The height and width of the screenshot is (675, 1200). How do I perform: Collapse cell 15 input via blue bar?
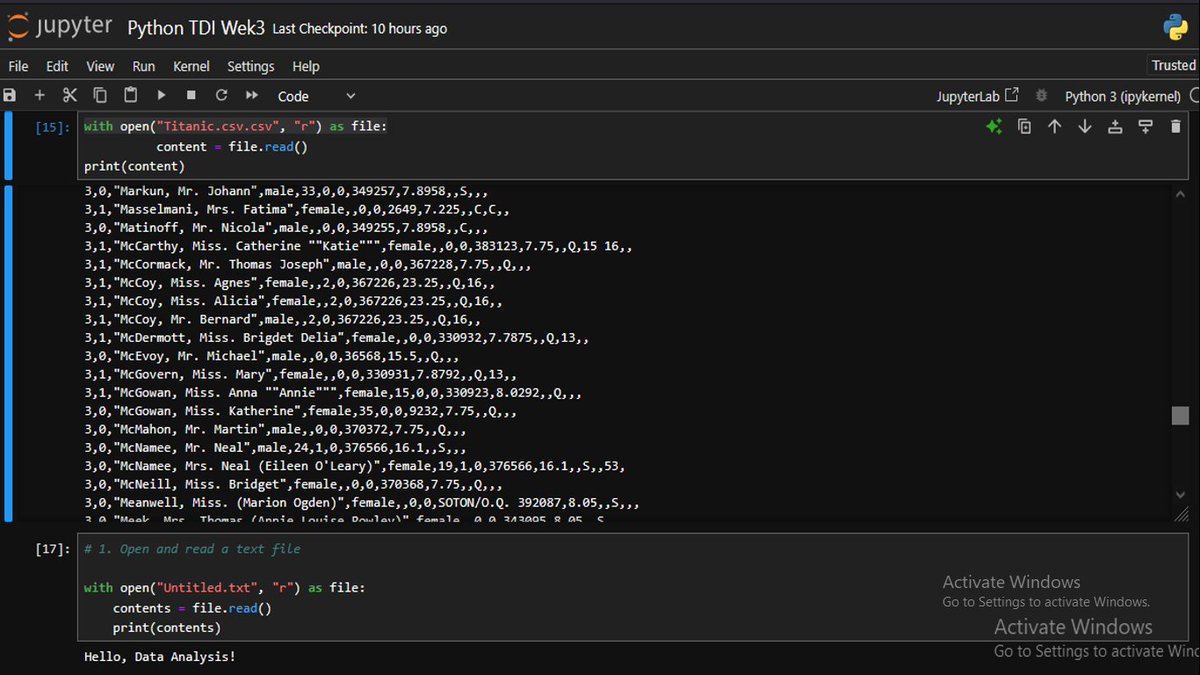coord(8,146)
